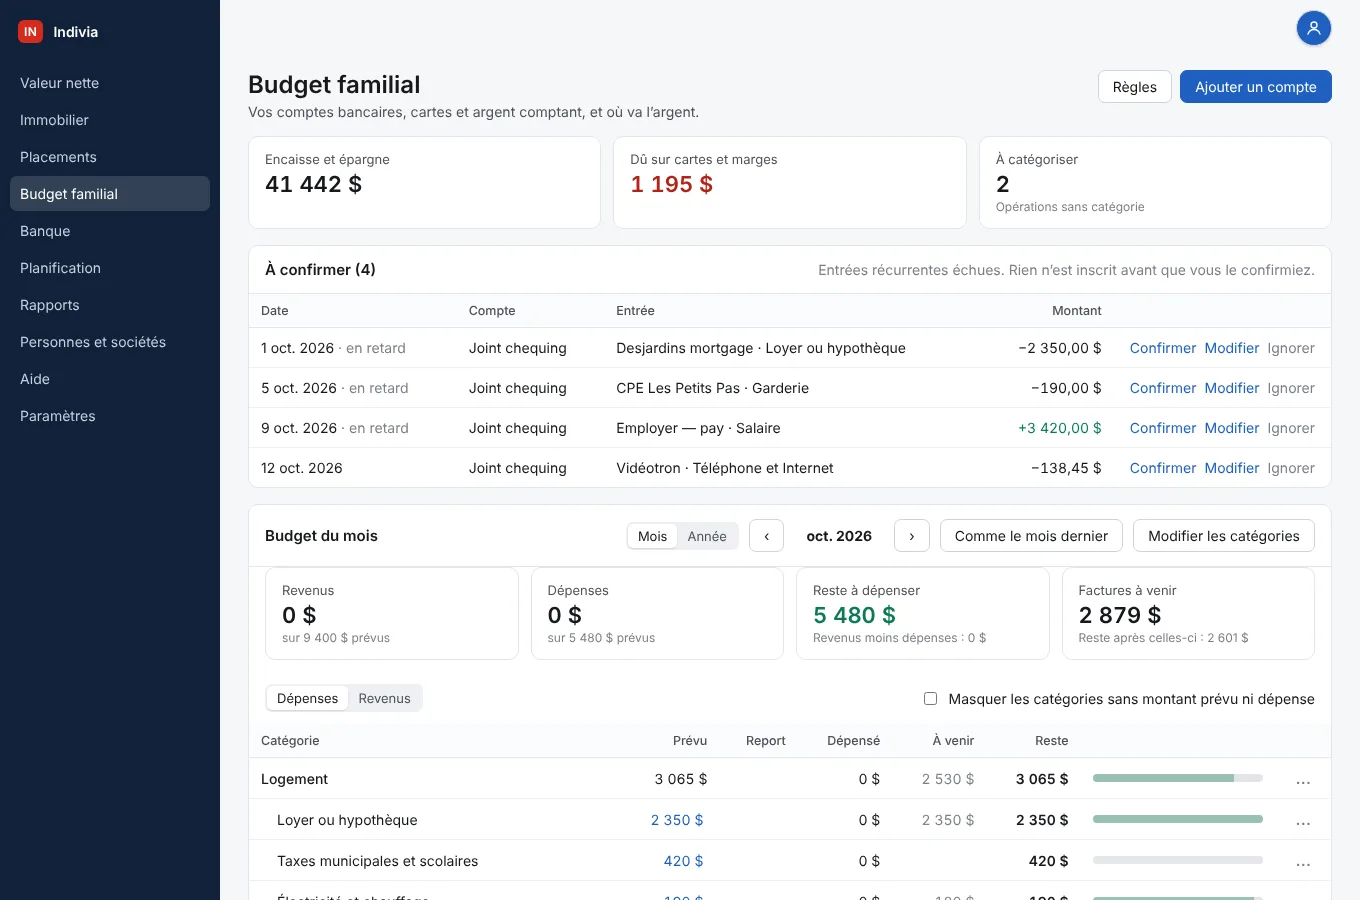Confirm the Employer pay entry
1360x900 pixels.
click(1163, 428)
